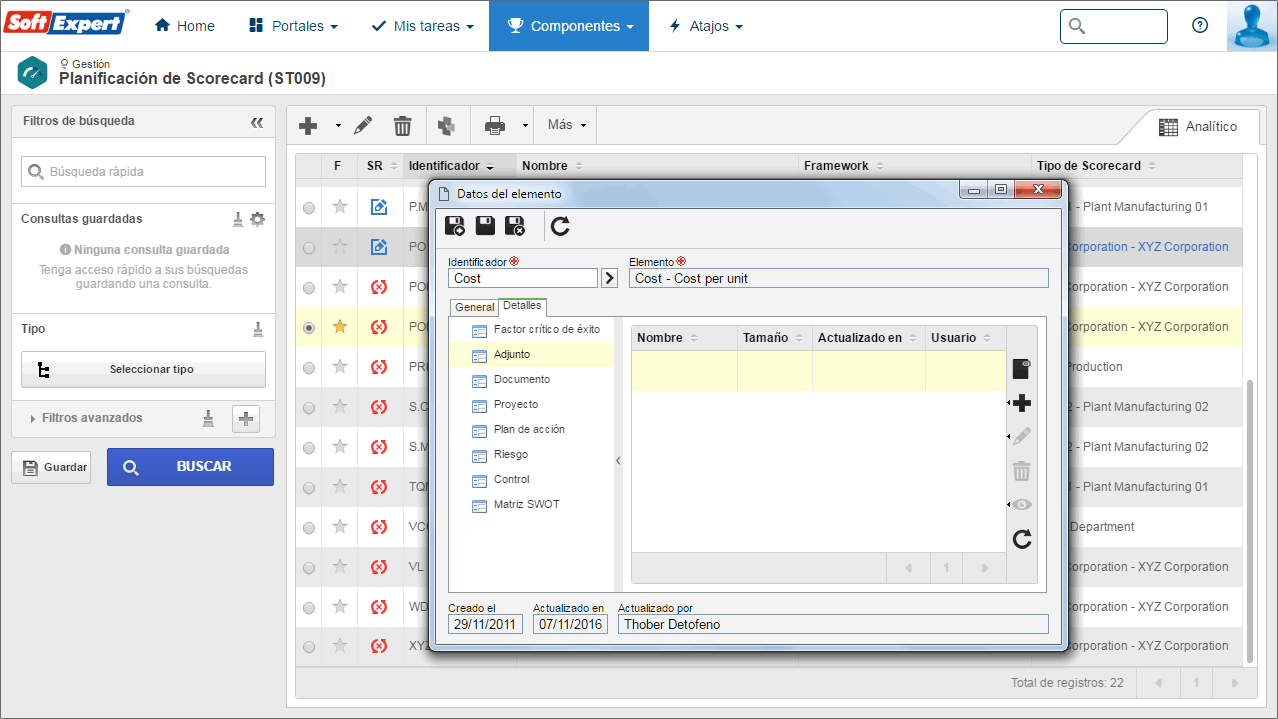This screenshot has width=1278, height=719.
Task: Switch to the General tab
Action: [x=475, y=307]
